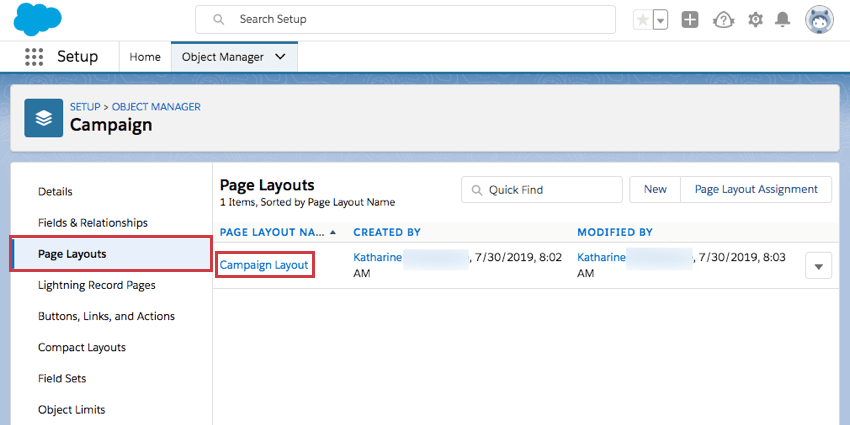Click the Page Layouts heading
The height and width of the screenshot is (425, 850).
tap(267, 185)
